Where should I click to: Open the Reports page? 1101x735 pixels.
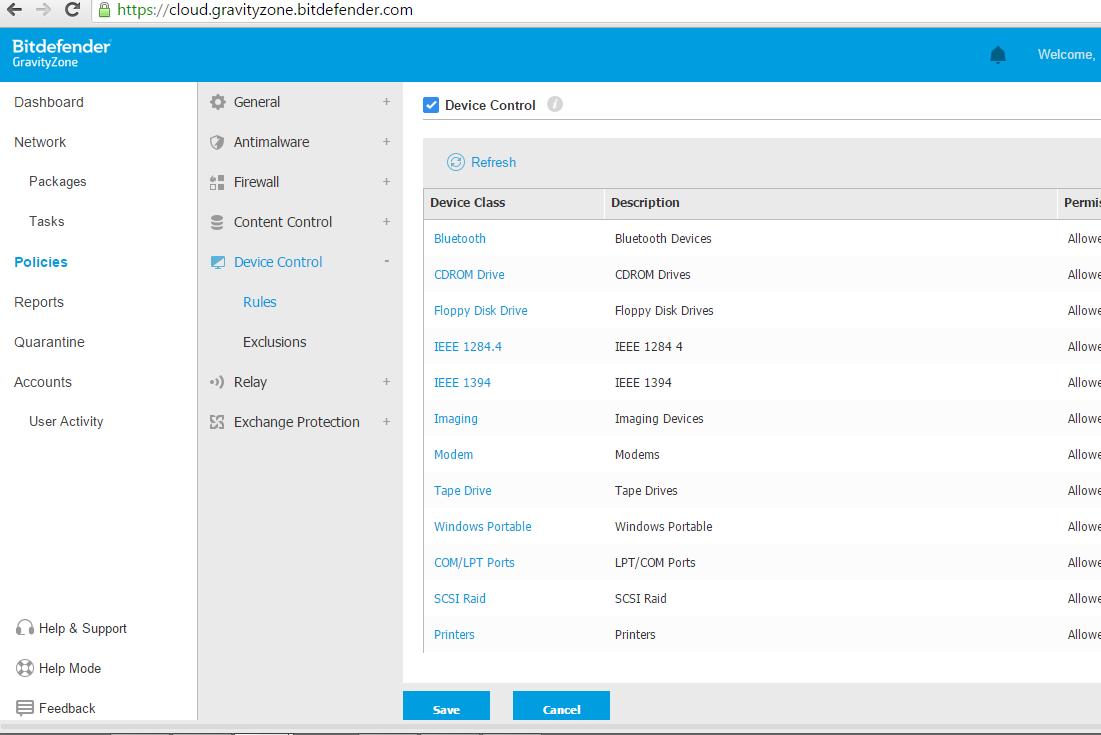[x=39, y=303]
